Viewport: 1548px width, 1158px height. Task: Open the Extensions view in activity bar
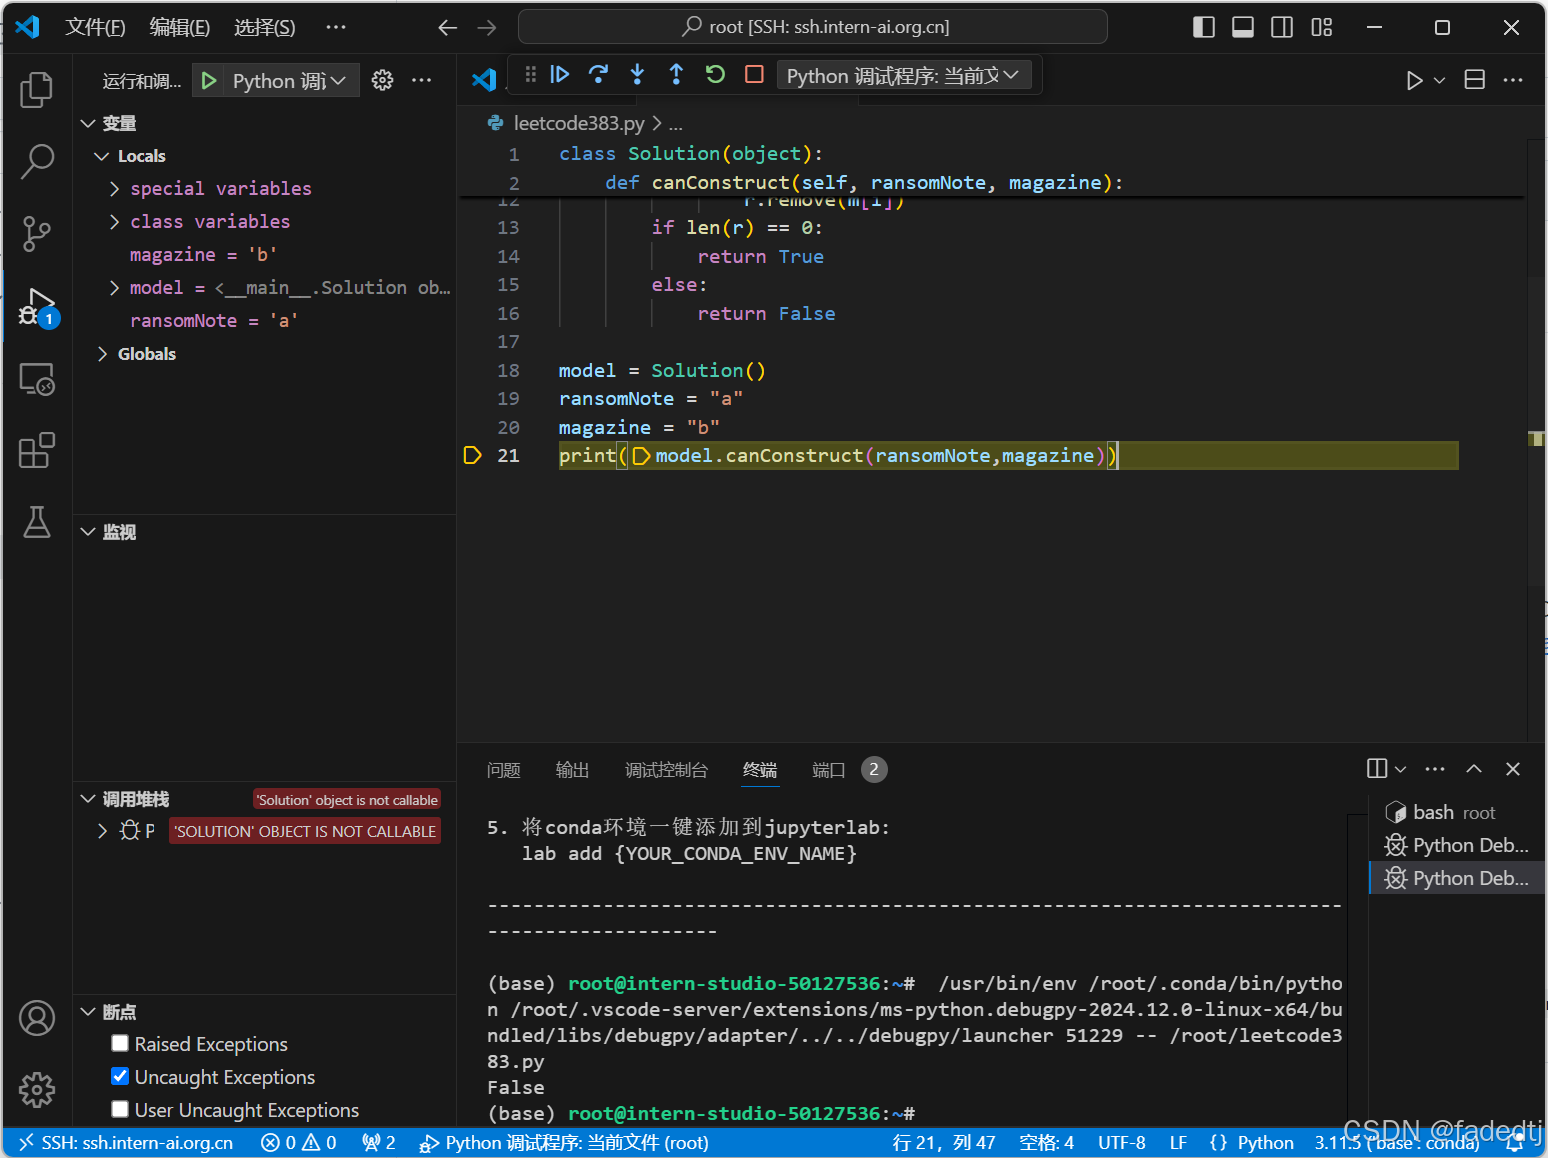point(37,451)
